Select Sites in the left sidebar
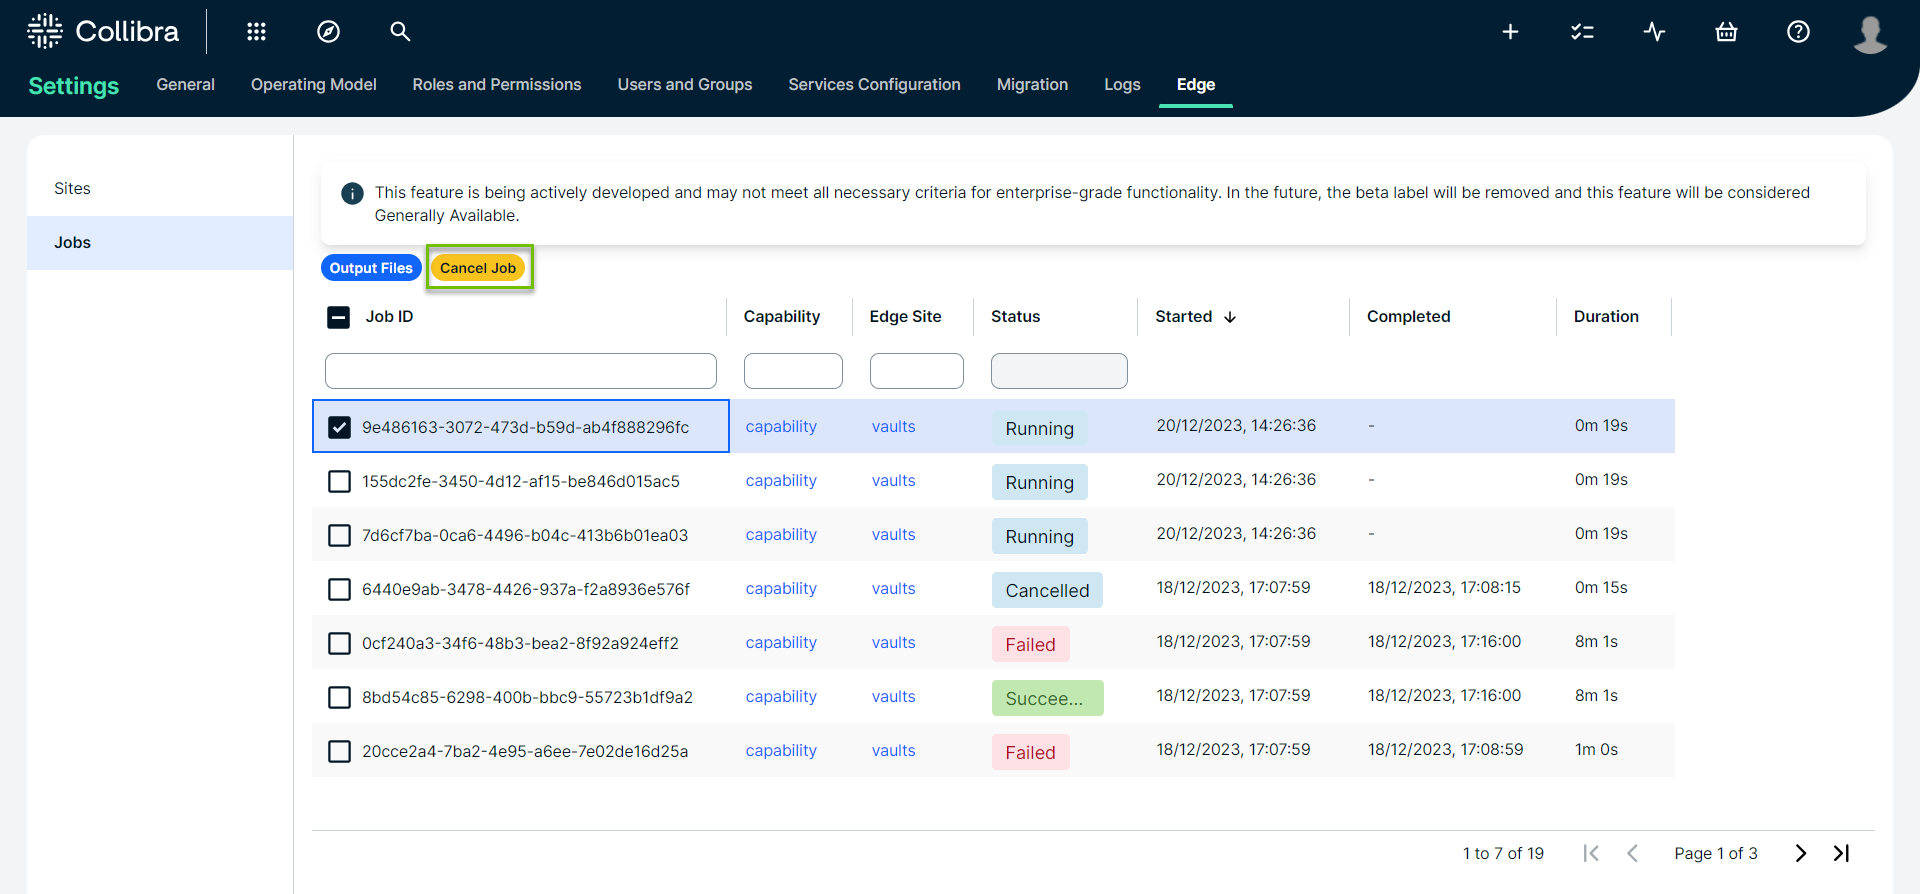 (x=73, y=189)
